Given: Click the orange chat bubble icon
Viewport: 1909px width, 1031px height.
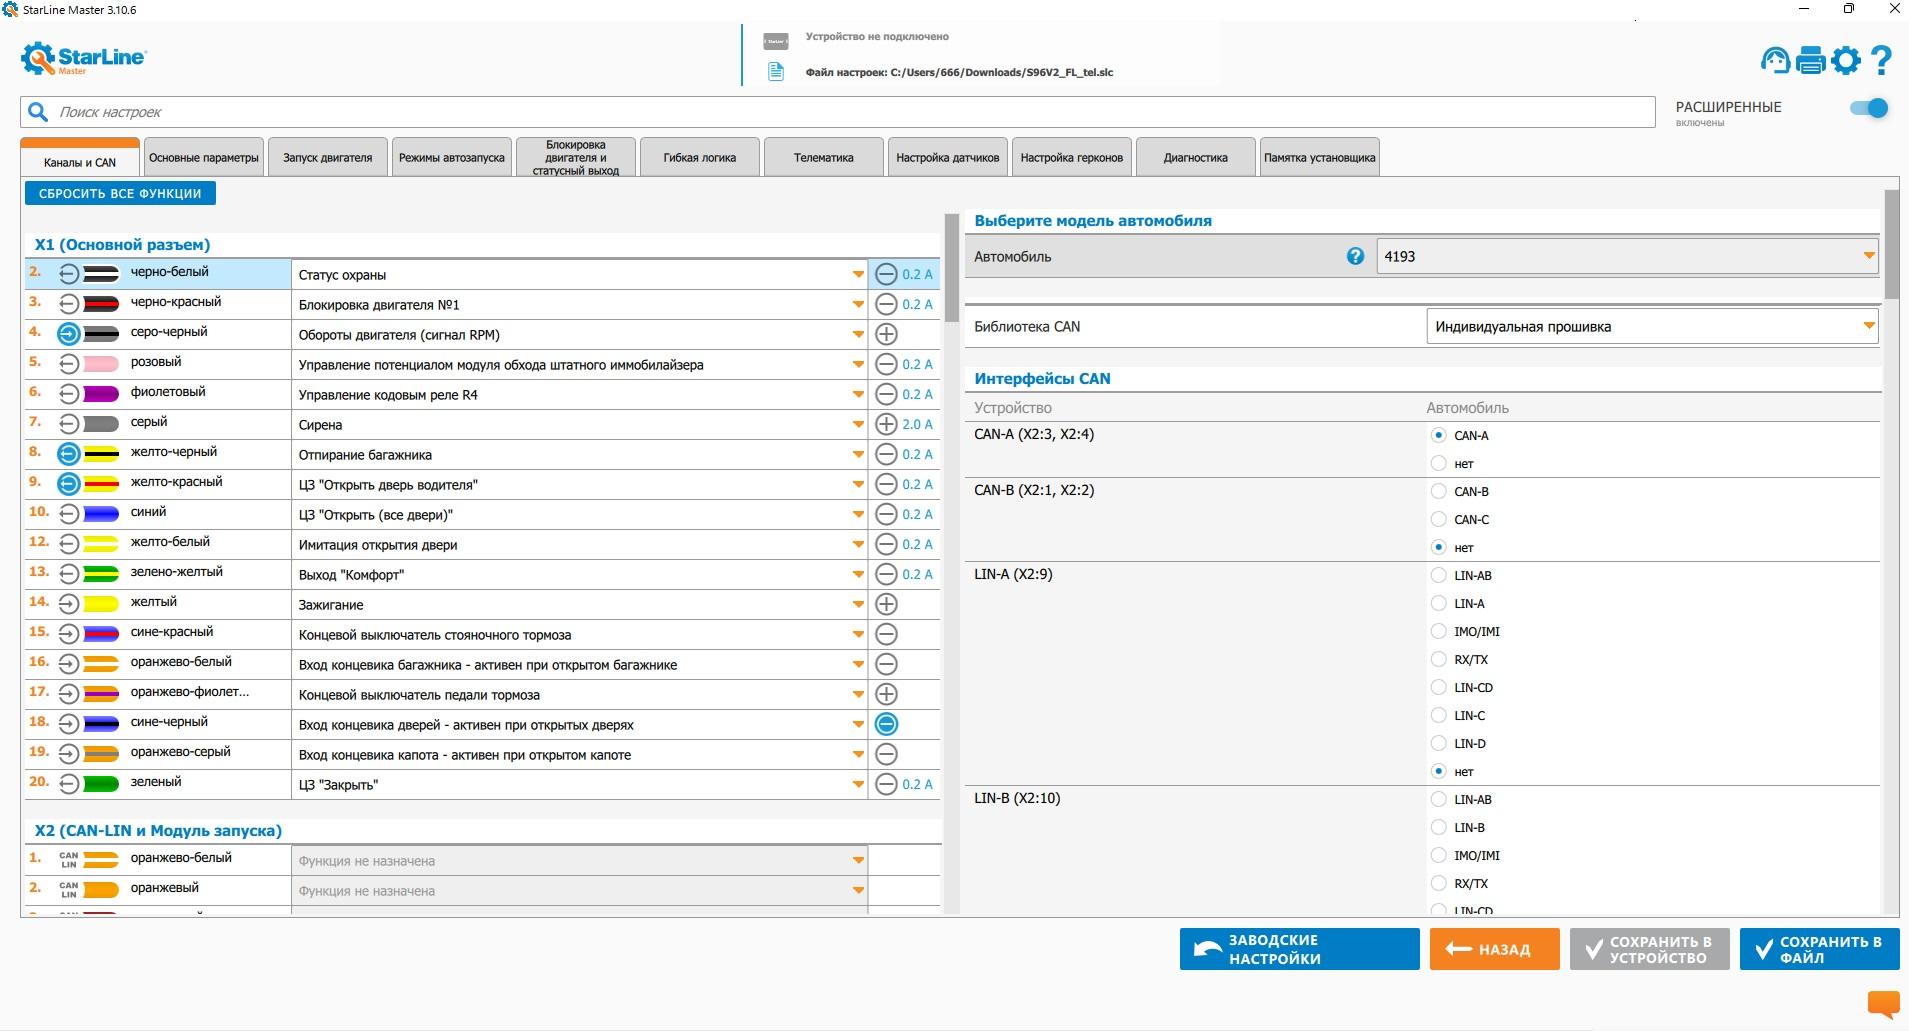Looking at the screenshot, I should (1883, 1003).
